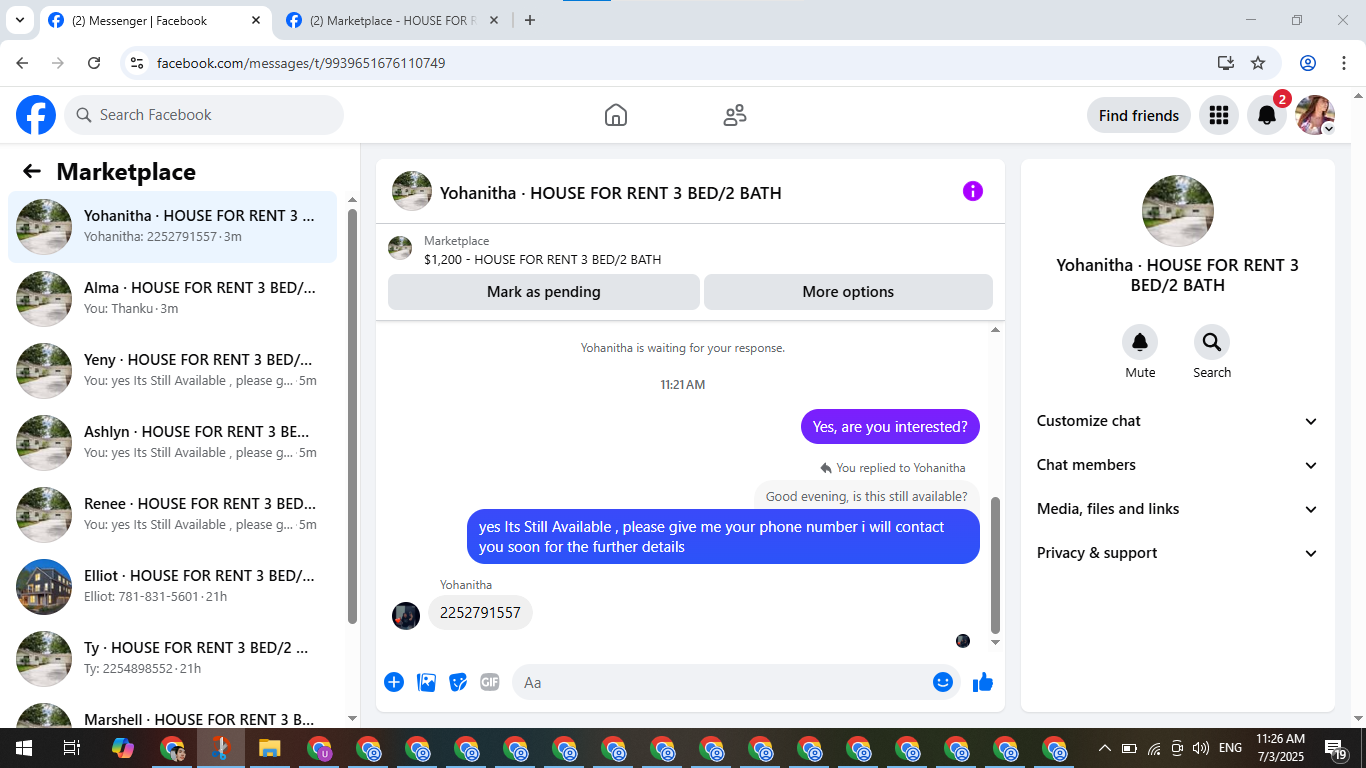This screenshot has width=1366, height=768.
Task: Click the volume icon in system tray
Action: coord(1201,748)
